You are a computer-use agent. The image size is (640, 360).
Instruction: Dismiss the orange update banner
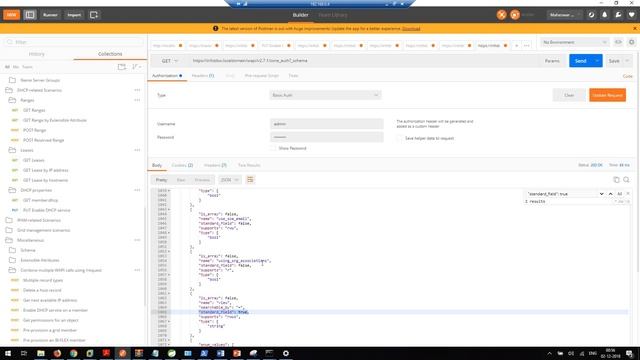635,29
